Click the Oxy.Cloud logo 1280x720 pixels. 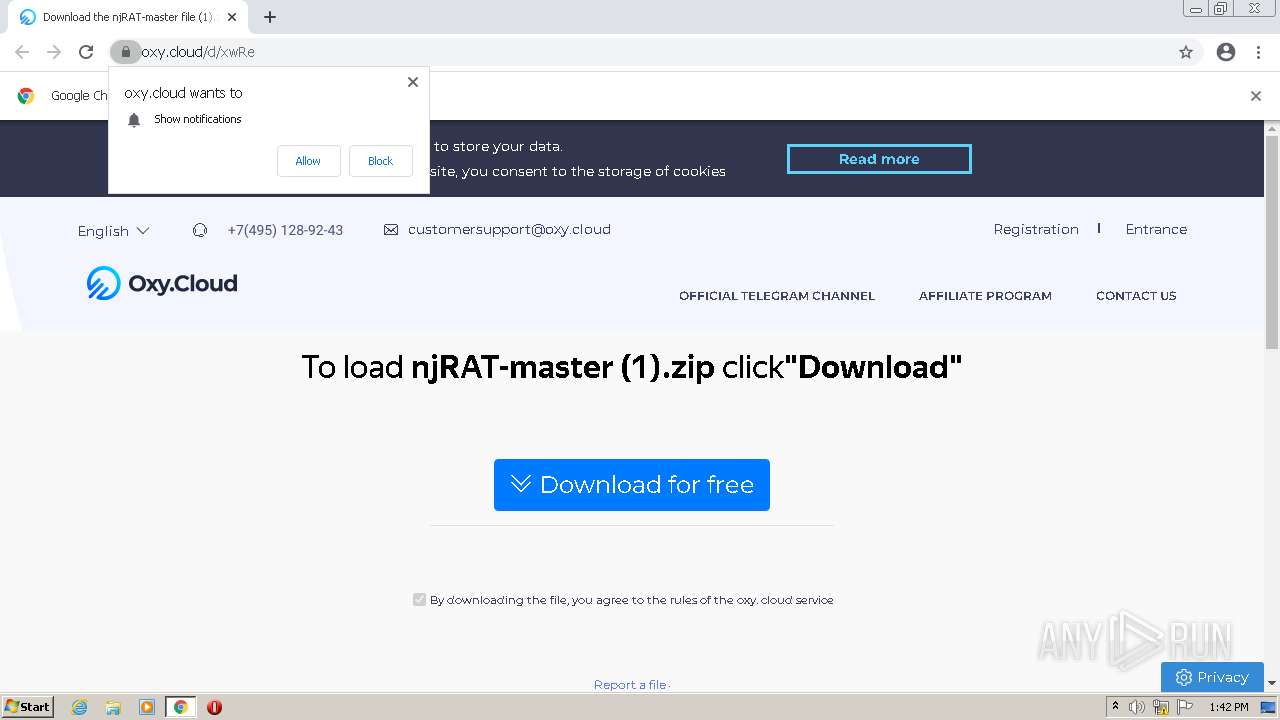[162, 283]
